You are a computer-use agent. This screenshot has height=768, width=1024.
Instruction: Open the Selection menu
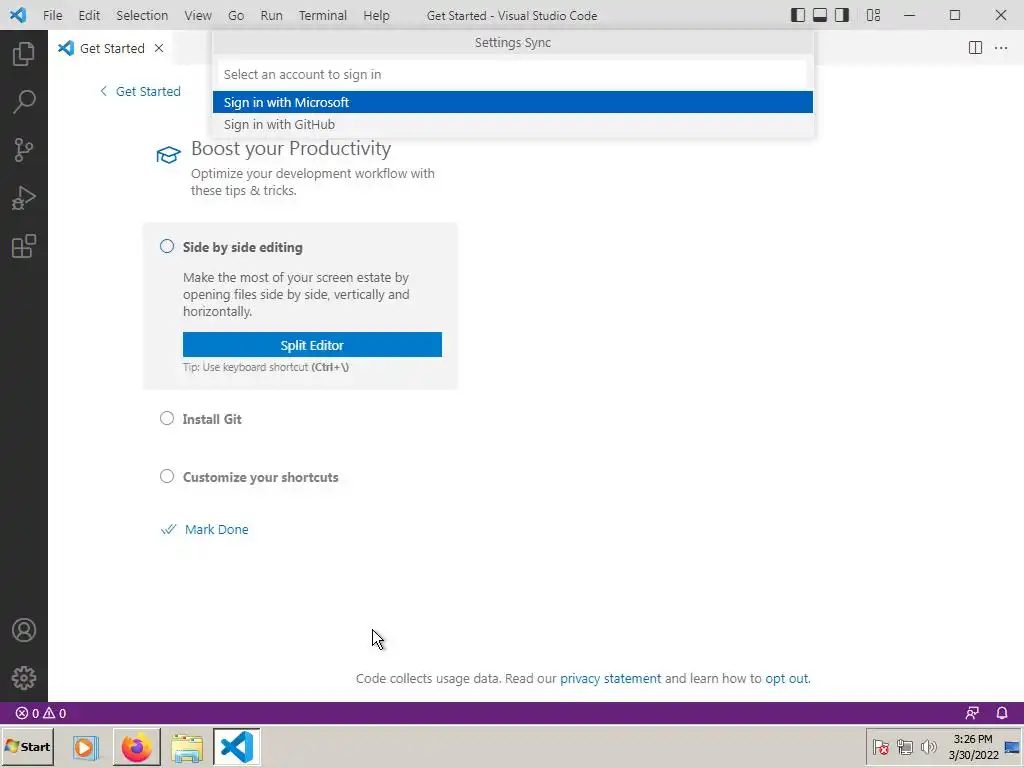point(142,15)
